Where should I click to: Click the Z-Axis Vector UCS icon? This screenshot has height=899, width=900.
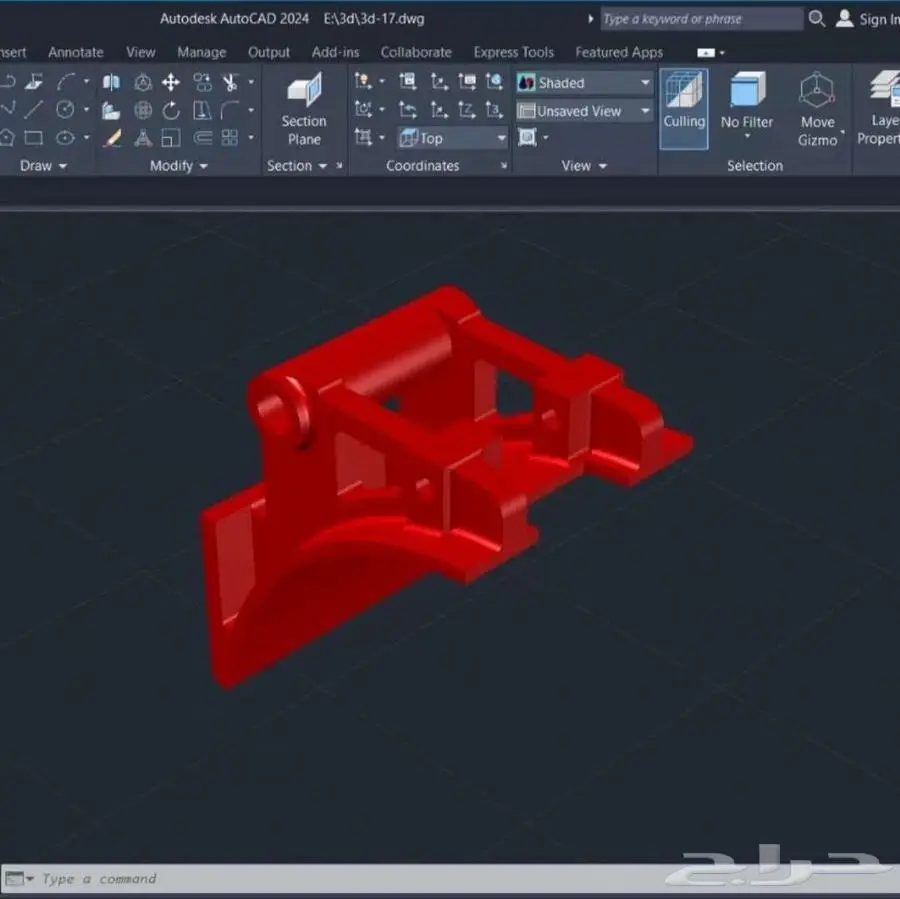coord(467,110)
